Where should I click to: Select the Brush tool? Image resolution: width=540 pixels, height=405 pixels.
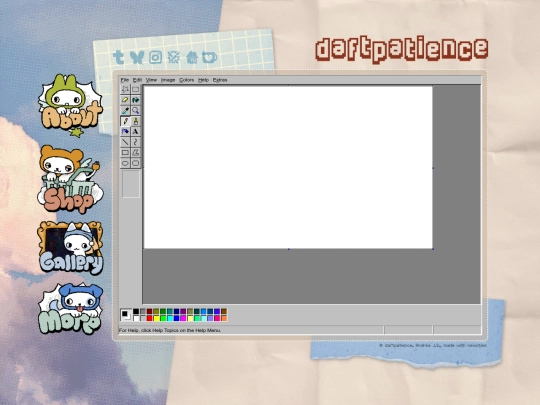[x=135, y=121]
